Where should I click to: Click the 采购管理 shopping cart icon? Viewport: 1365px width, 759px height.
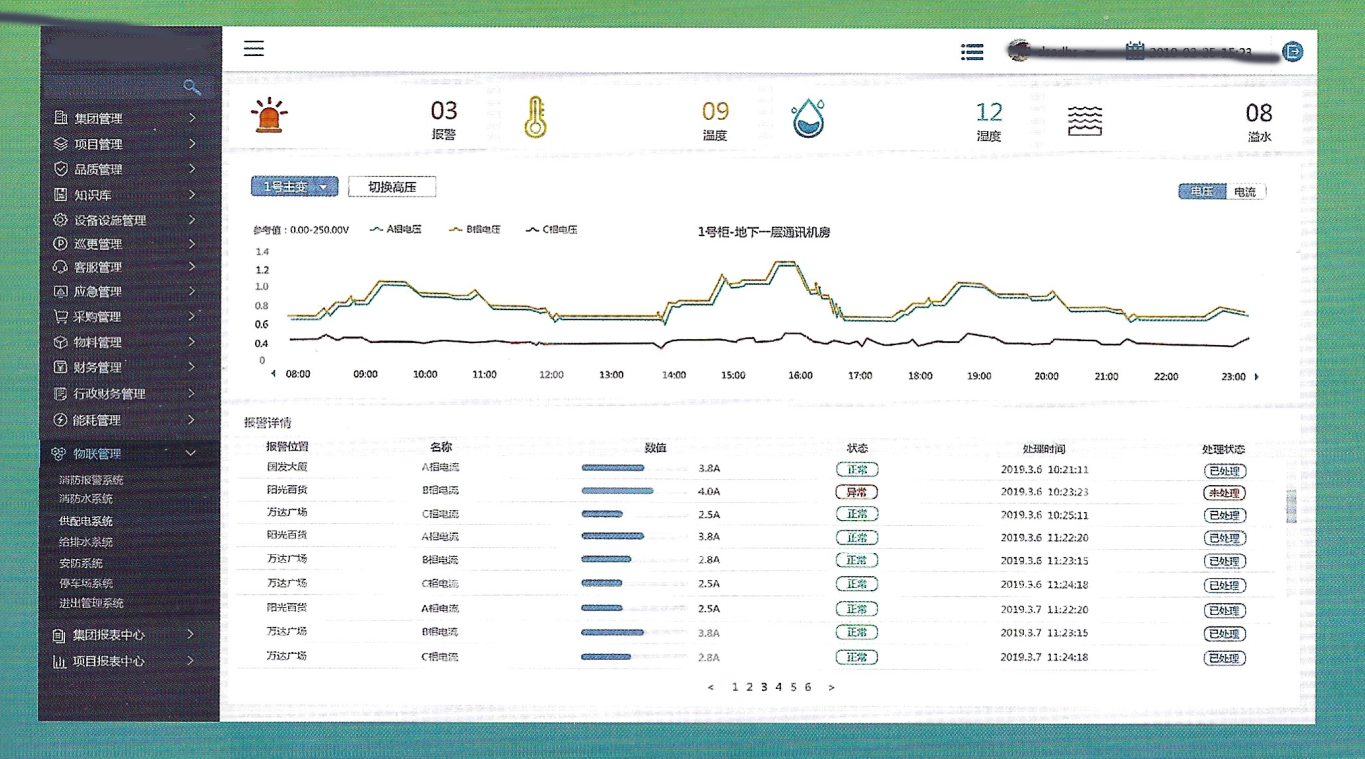(x=61, y=317)
